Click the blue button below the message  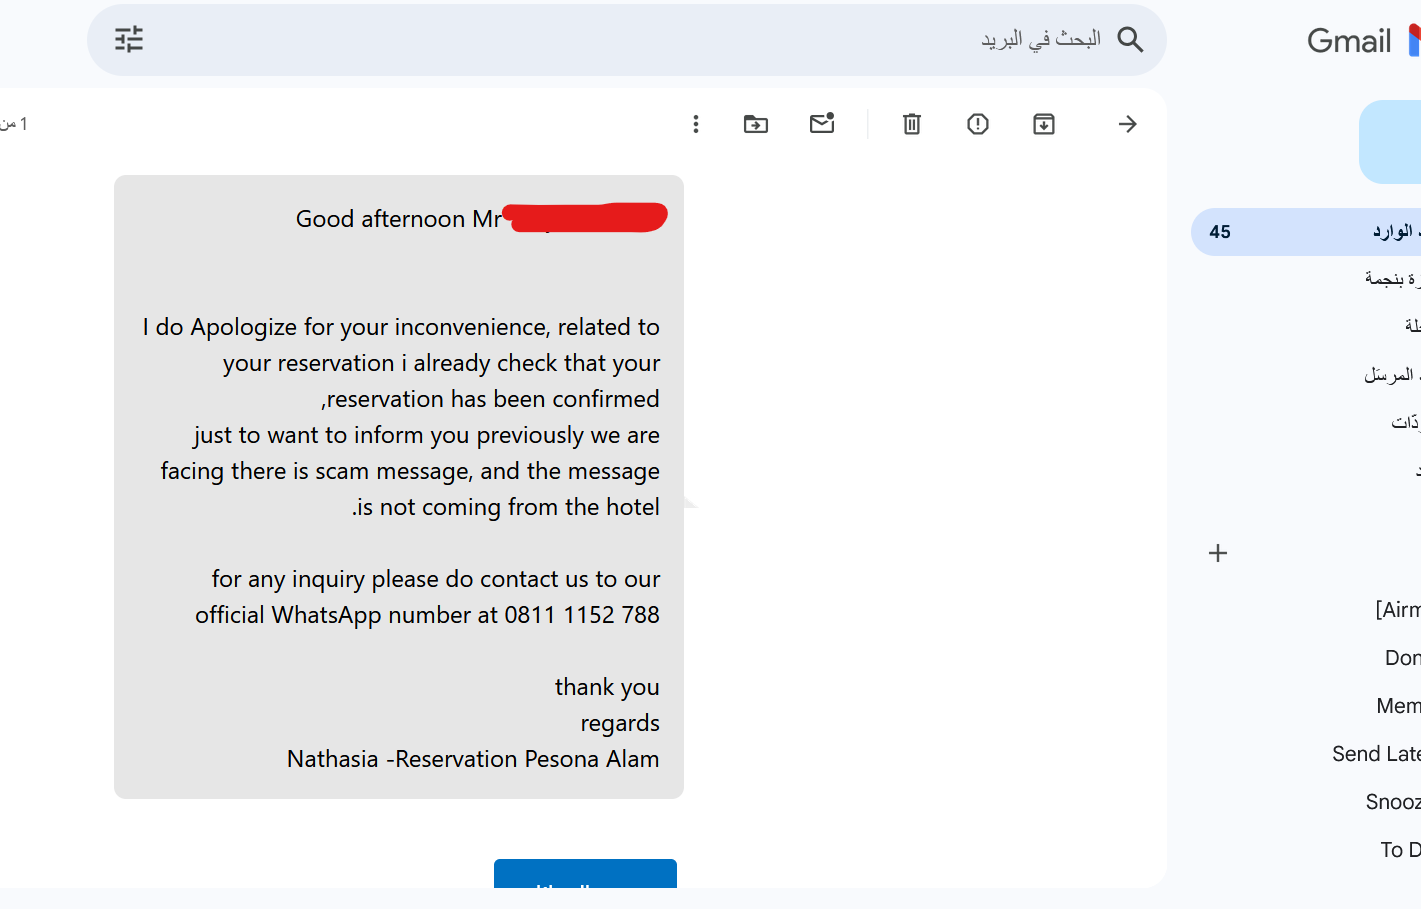(x=585, y=873)
